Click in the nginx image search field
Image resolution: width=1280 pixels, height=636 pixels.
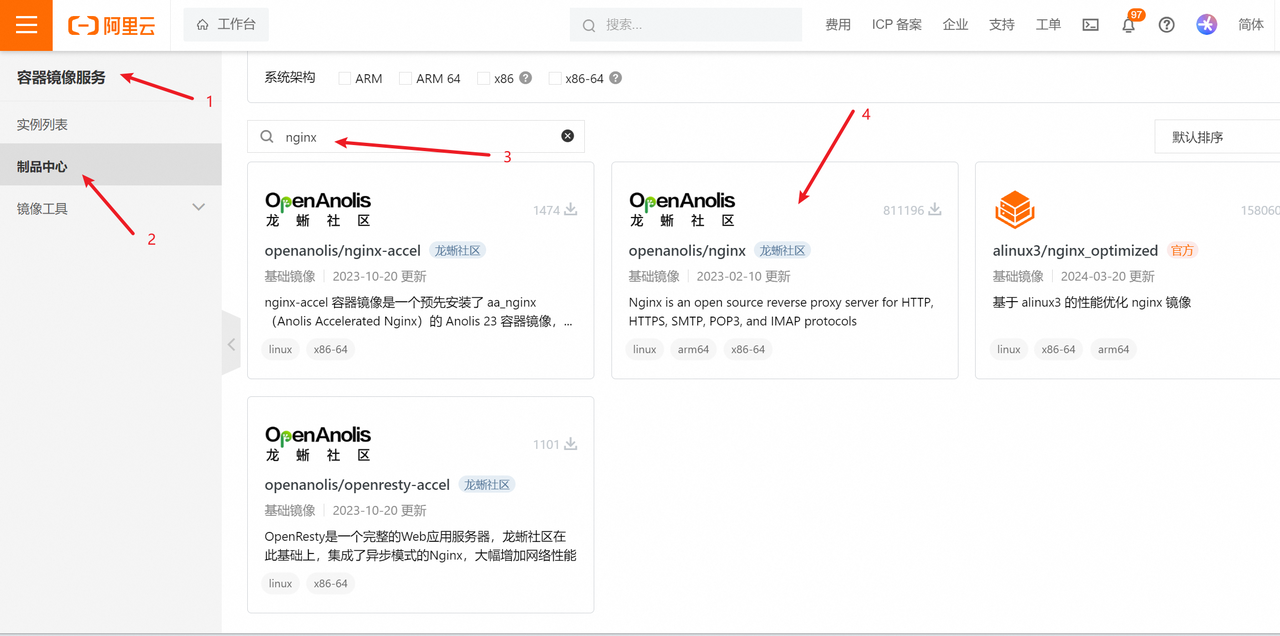(416, 137)
